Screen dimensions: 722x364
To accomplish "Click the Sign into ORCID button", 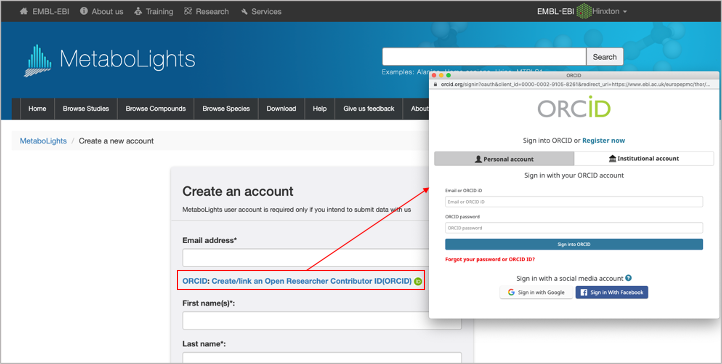I will point(574,244).
